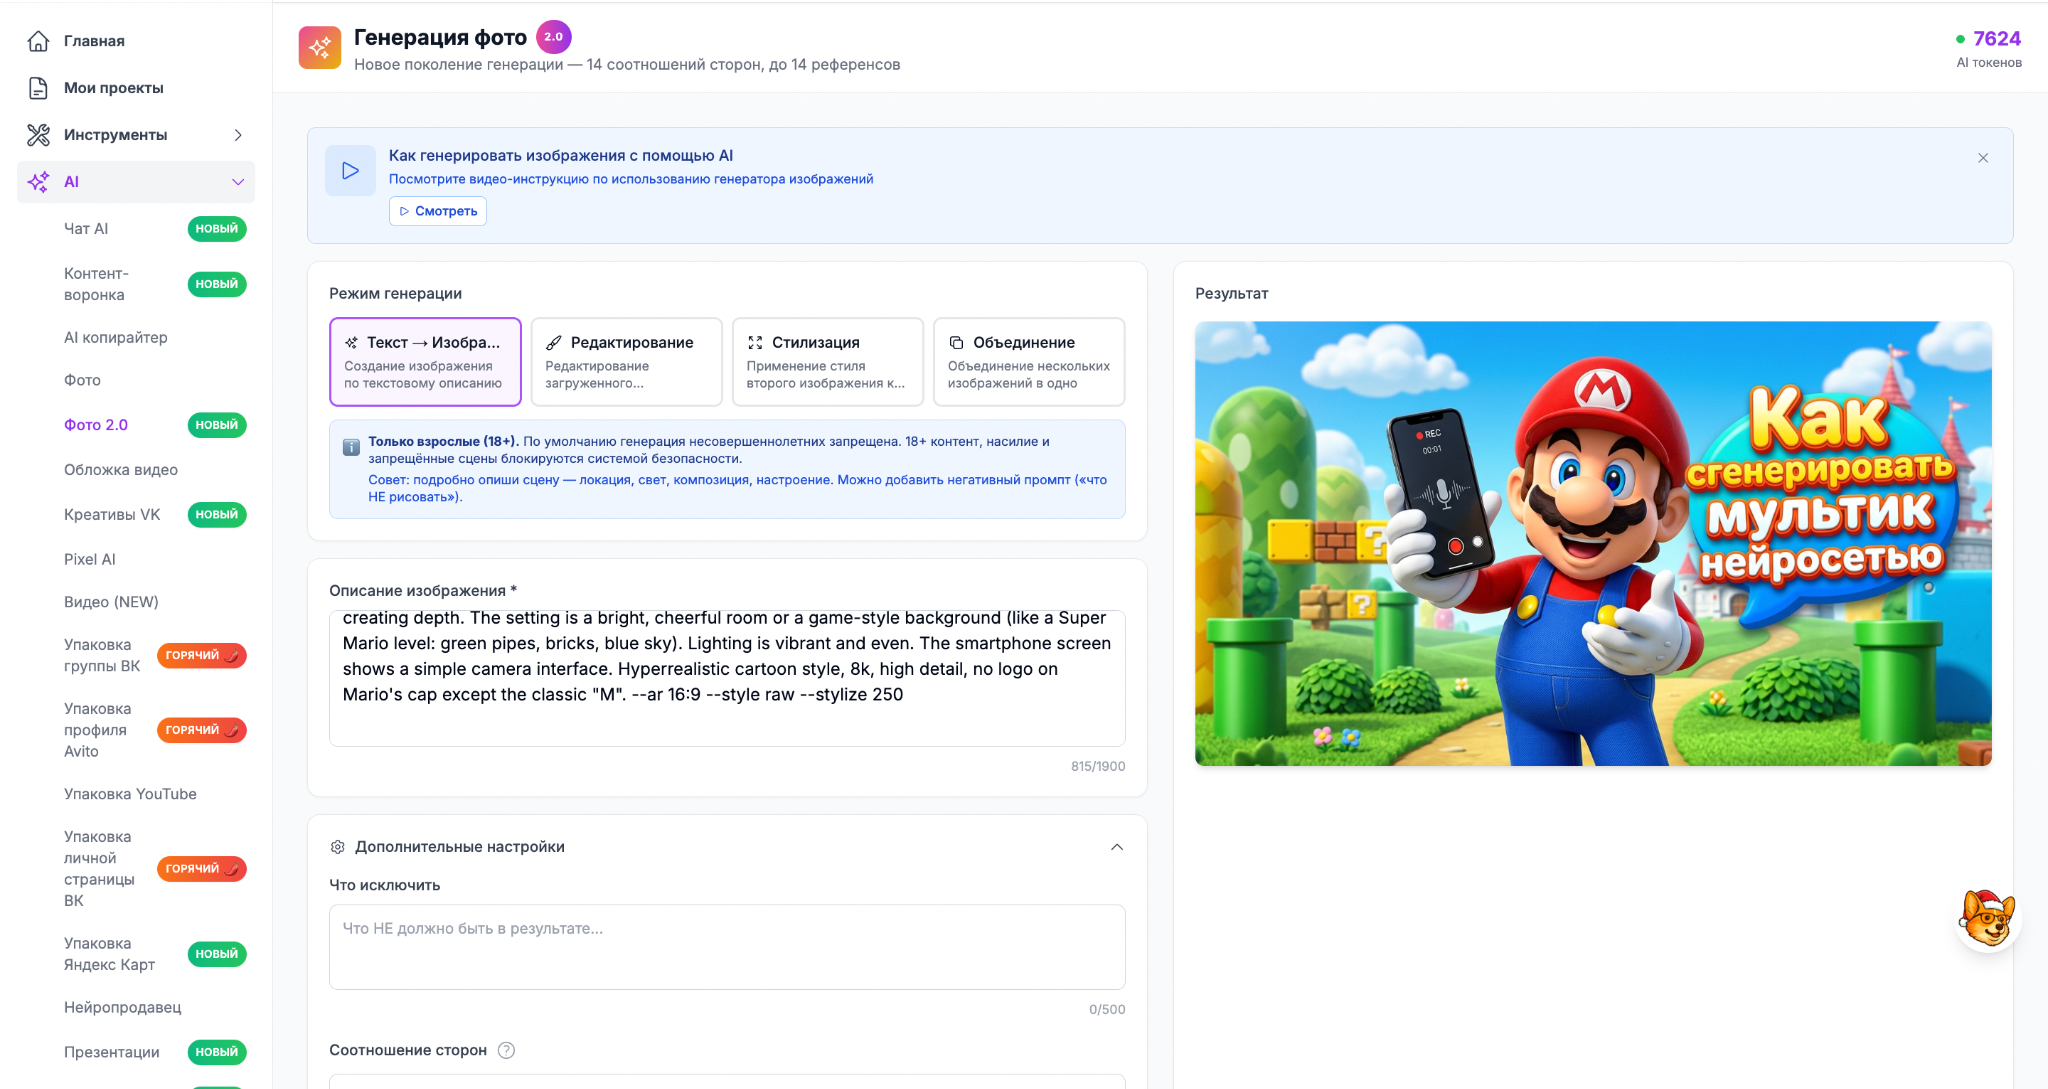2048x1089 pixels.
Task: Click the gear icon beside Дополнительные настройки
Action: [338, 847]
